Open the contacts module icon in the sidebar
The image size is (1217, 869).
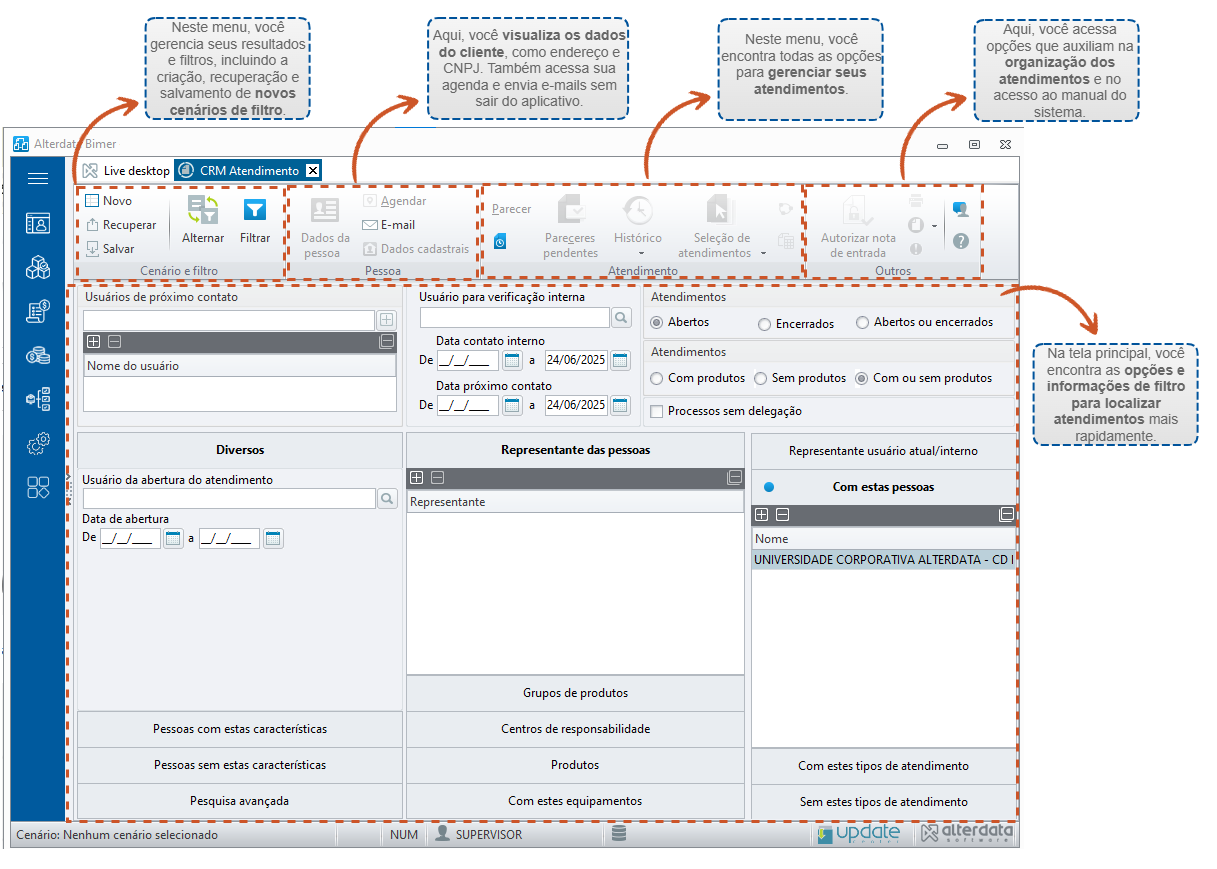[38, 223]
